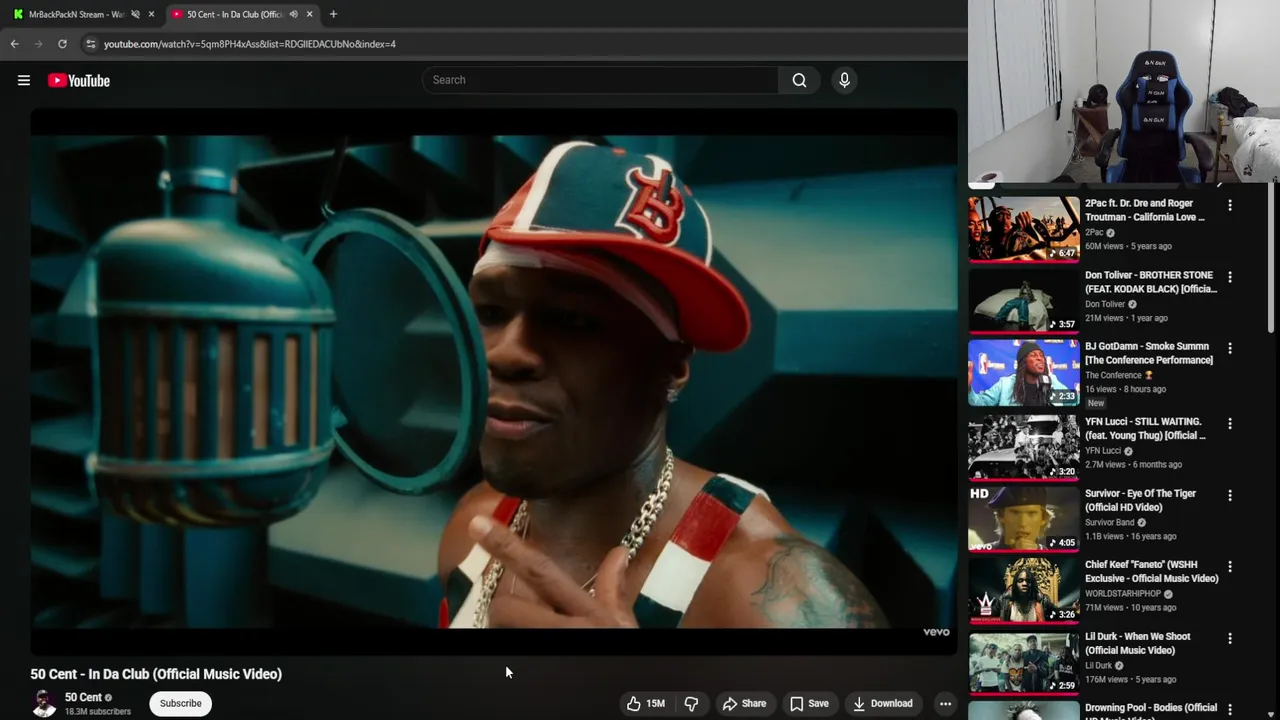Click The Conference channel name
Screen dimensions: 1280x720
[x=1113, y=375]
